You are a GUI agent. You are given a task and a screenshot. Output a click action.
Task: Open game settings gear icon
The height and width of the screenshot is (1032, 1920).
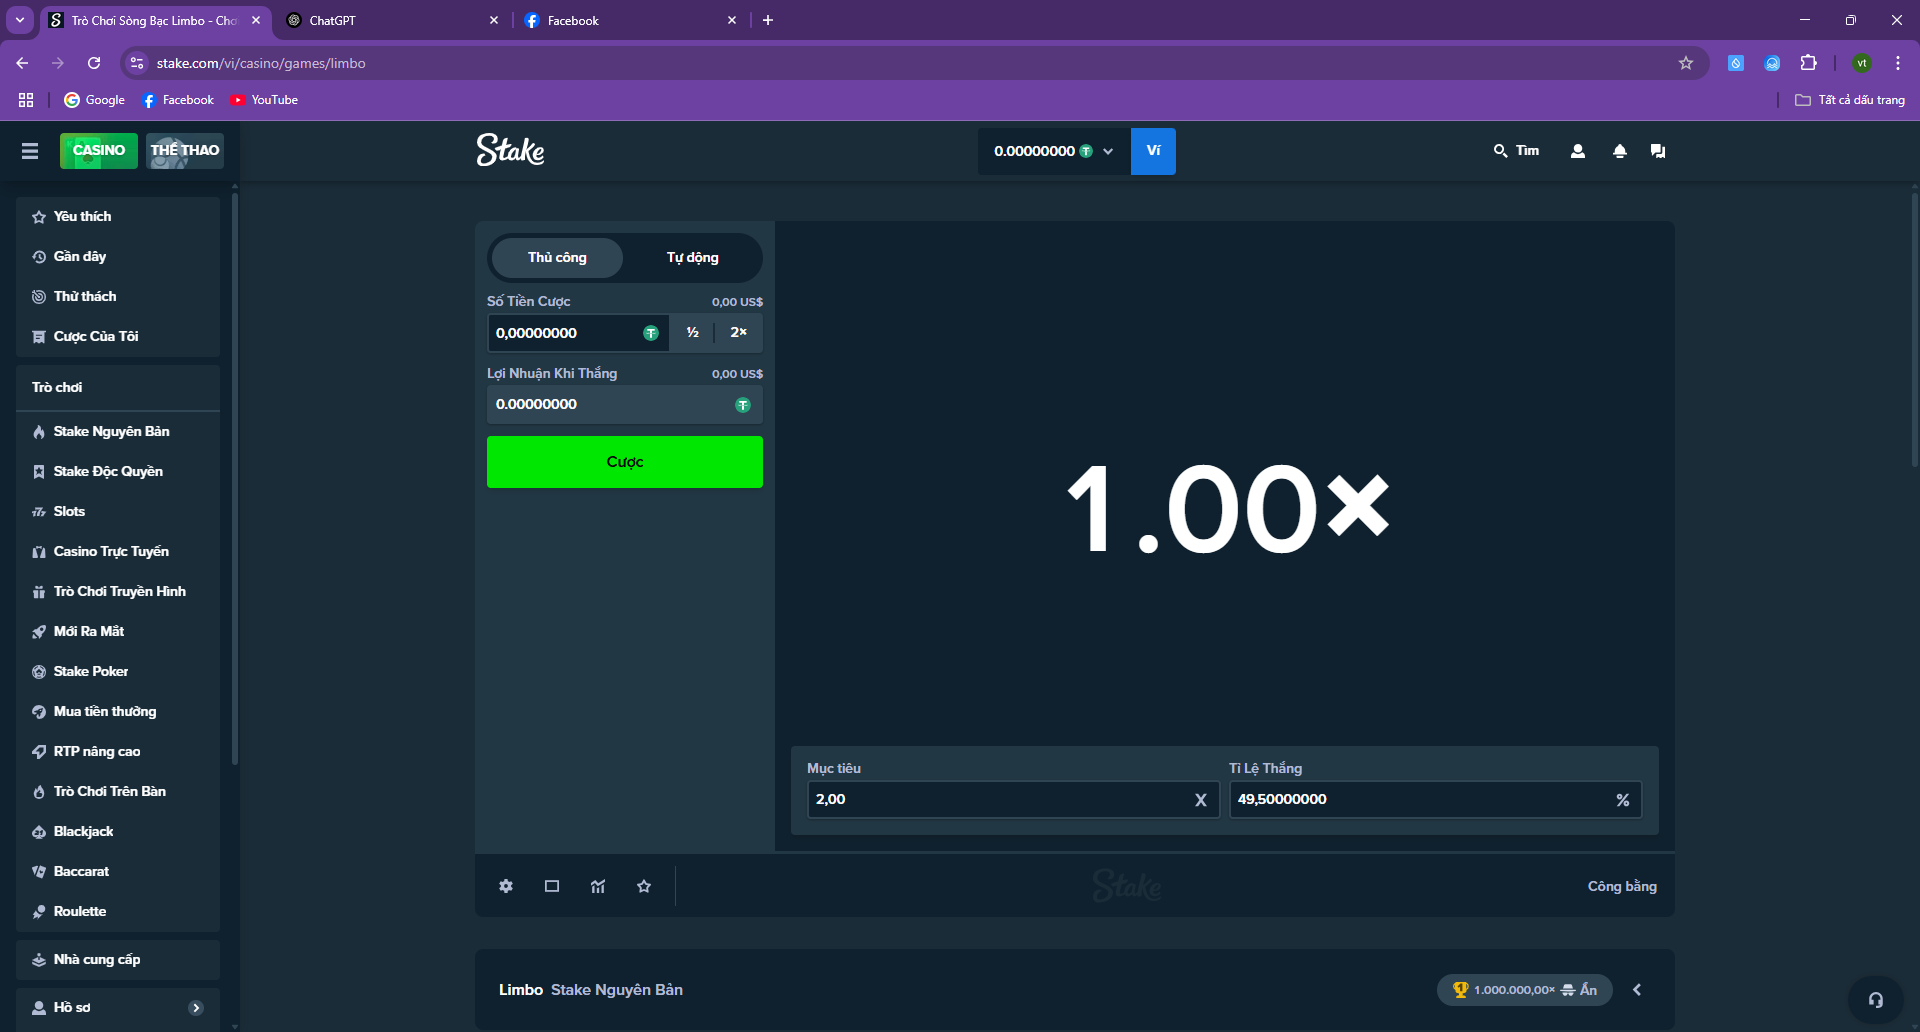point(506,886)
